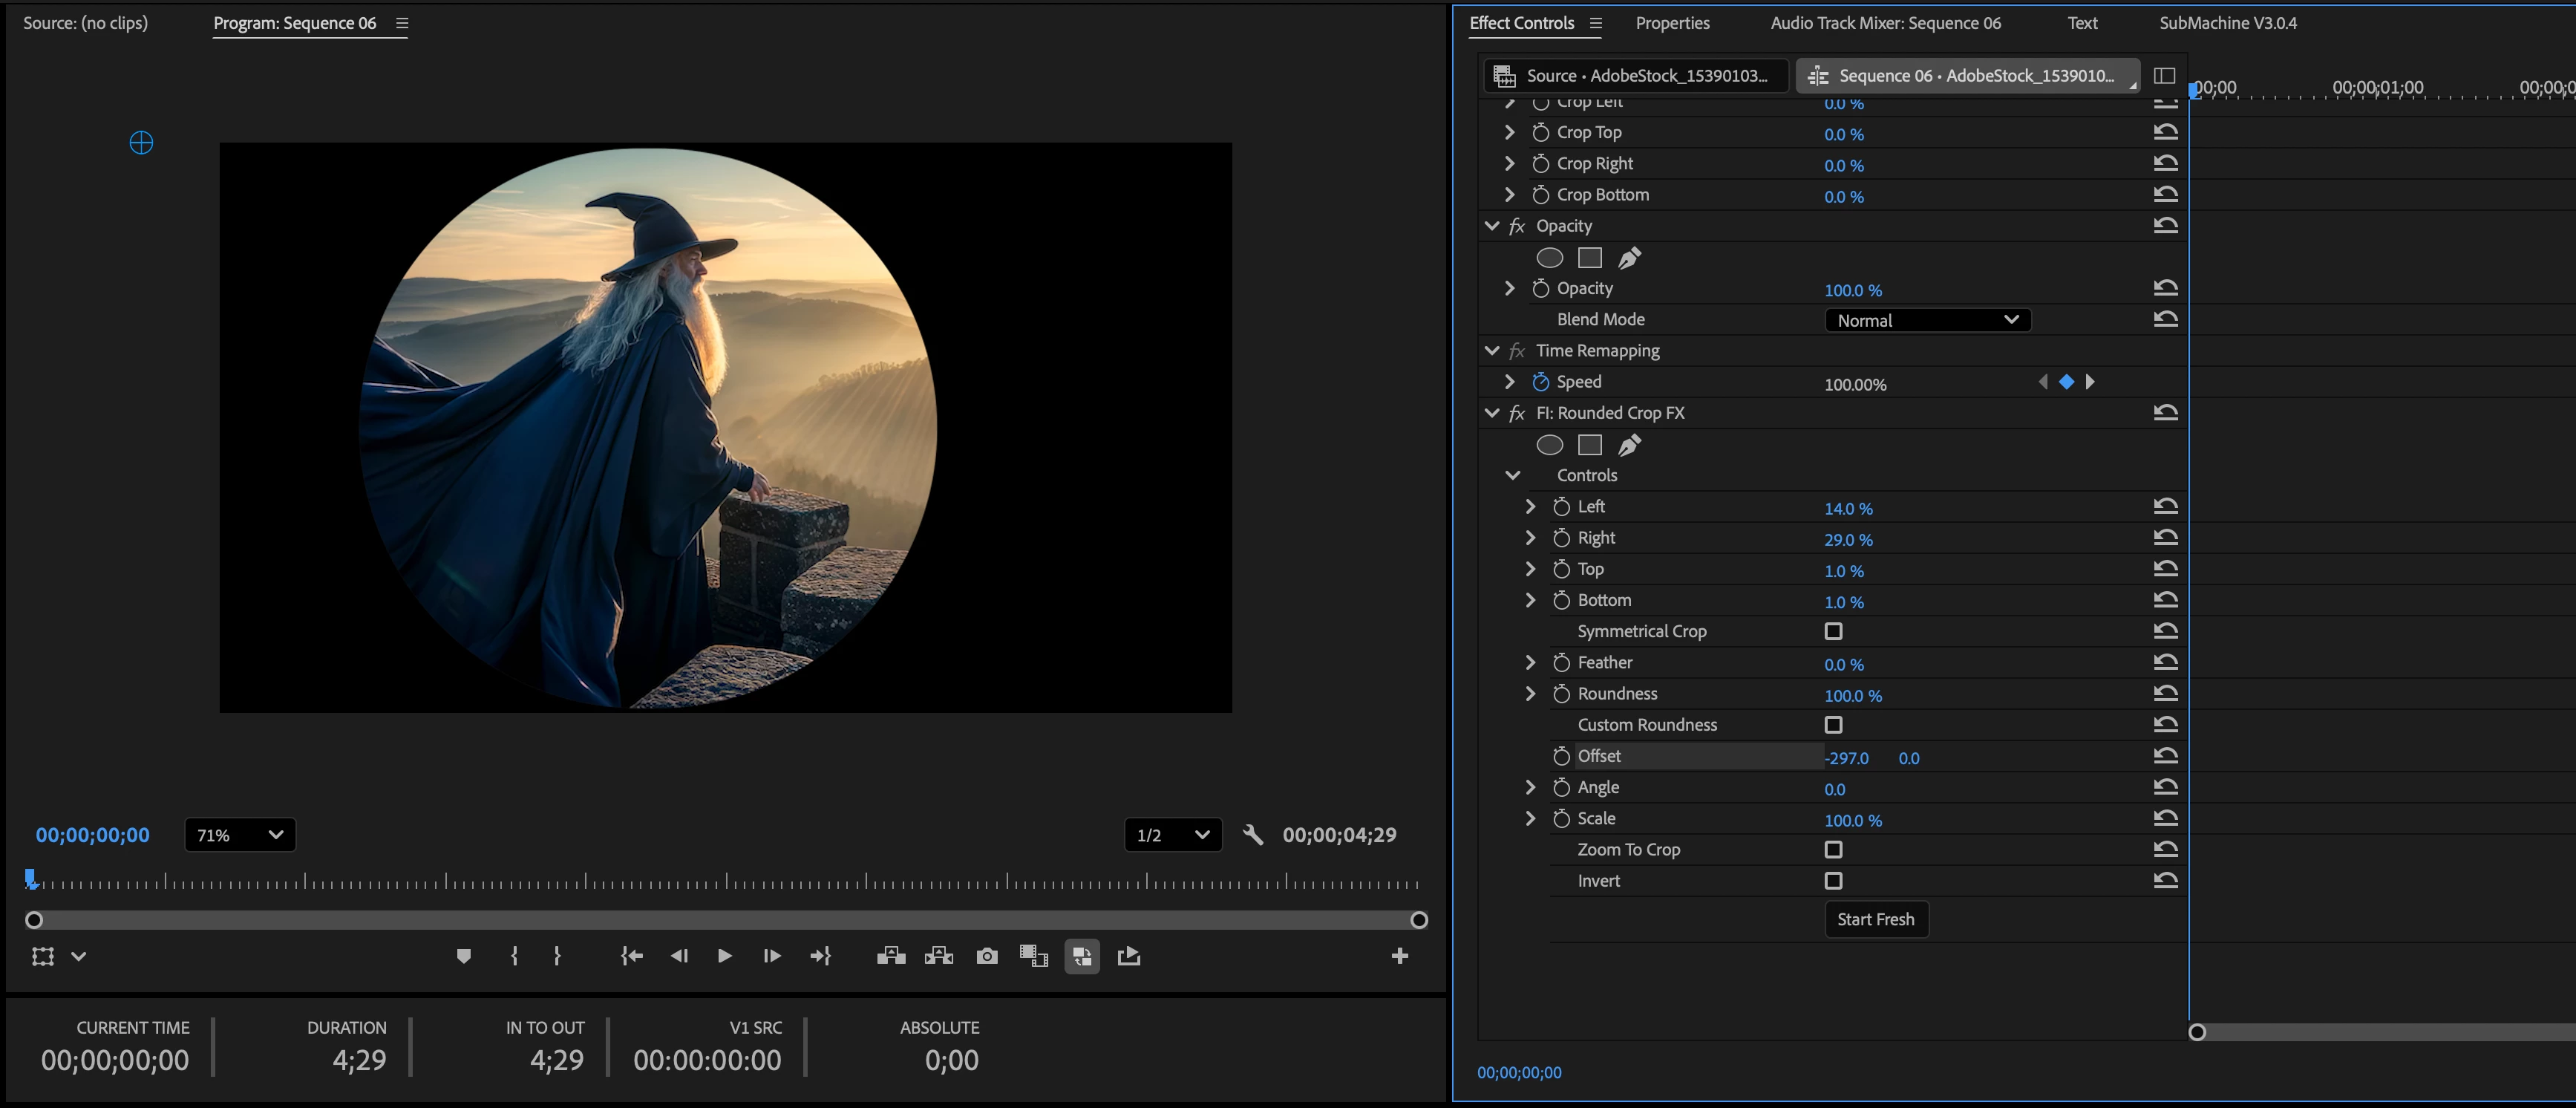Open the 71% zoom level dropdown
This screenshot has width=2576, height=1108.
click(240, 835)
